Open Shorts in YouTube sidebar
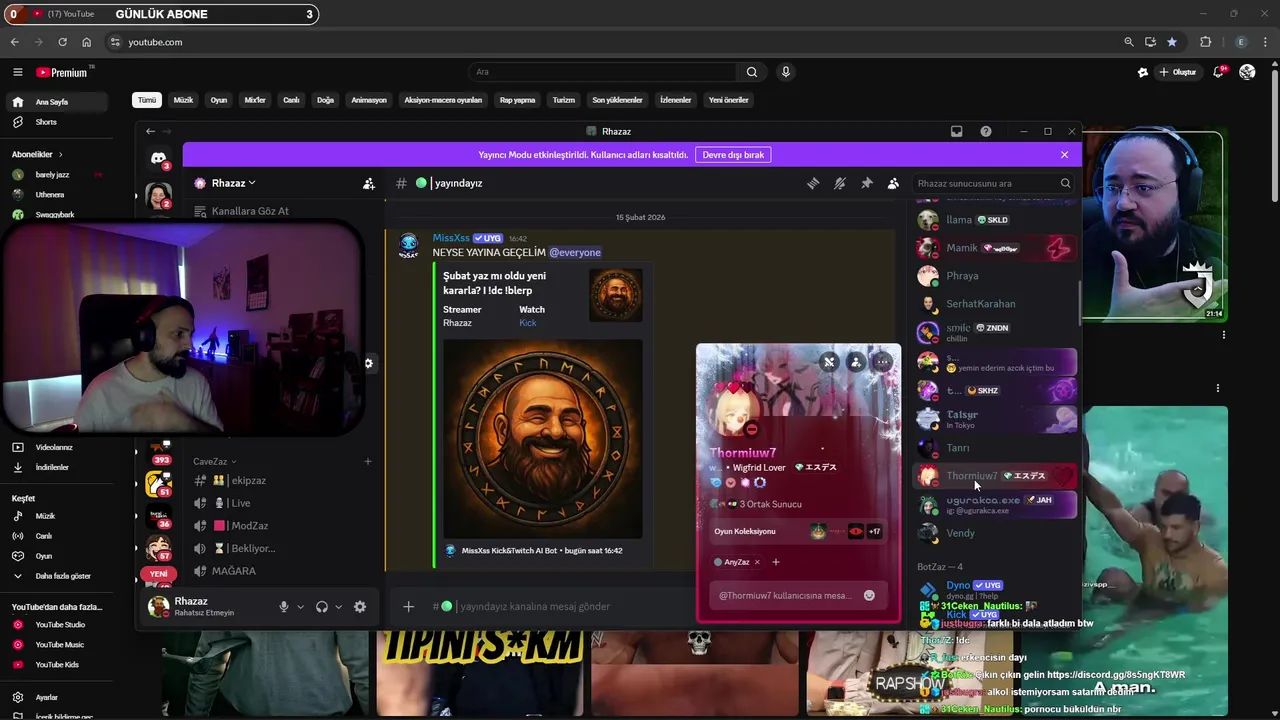Screen dimensions: 1280x720 46,122
